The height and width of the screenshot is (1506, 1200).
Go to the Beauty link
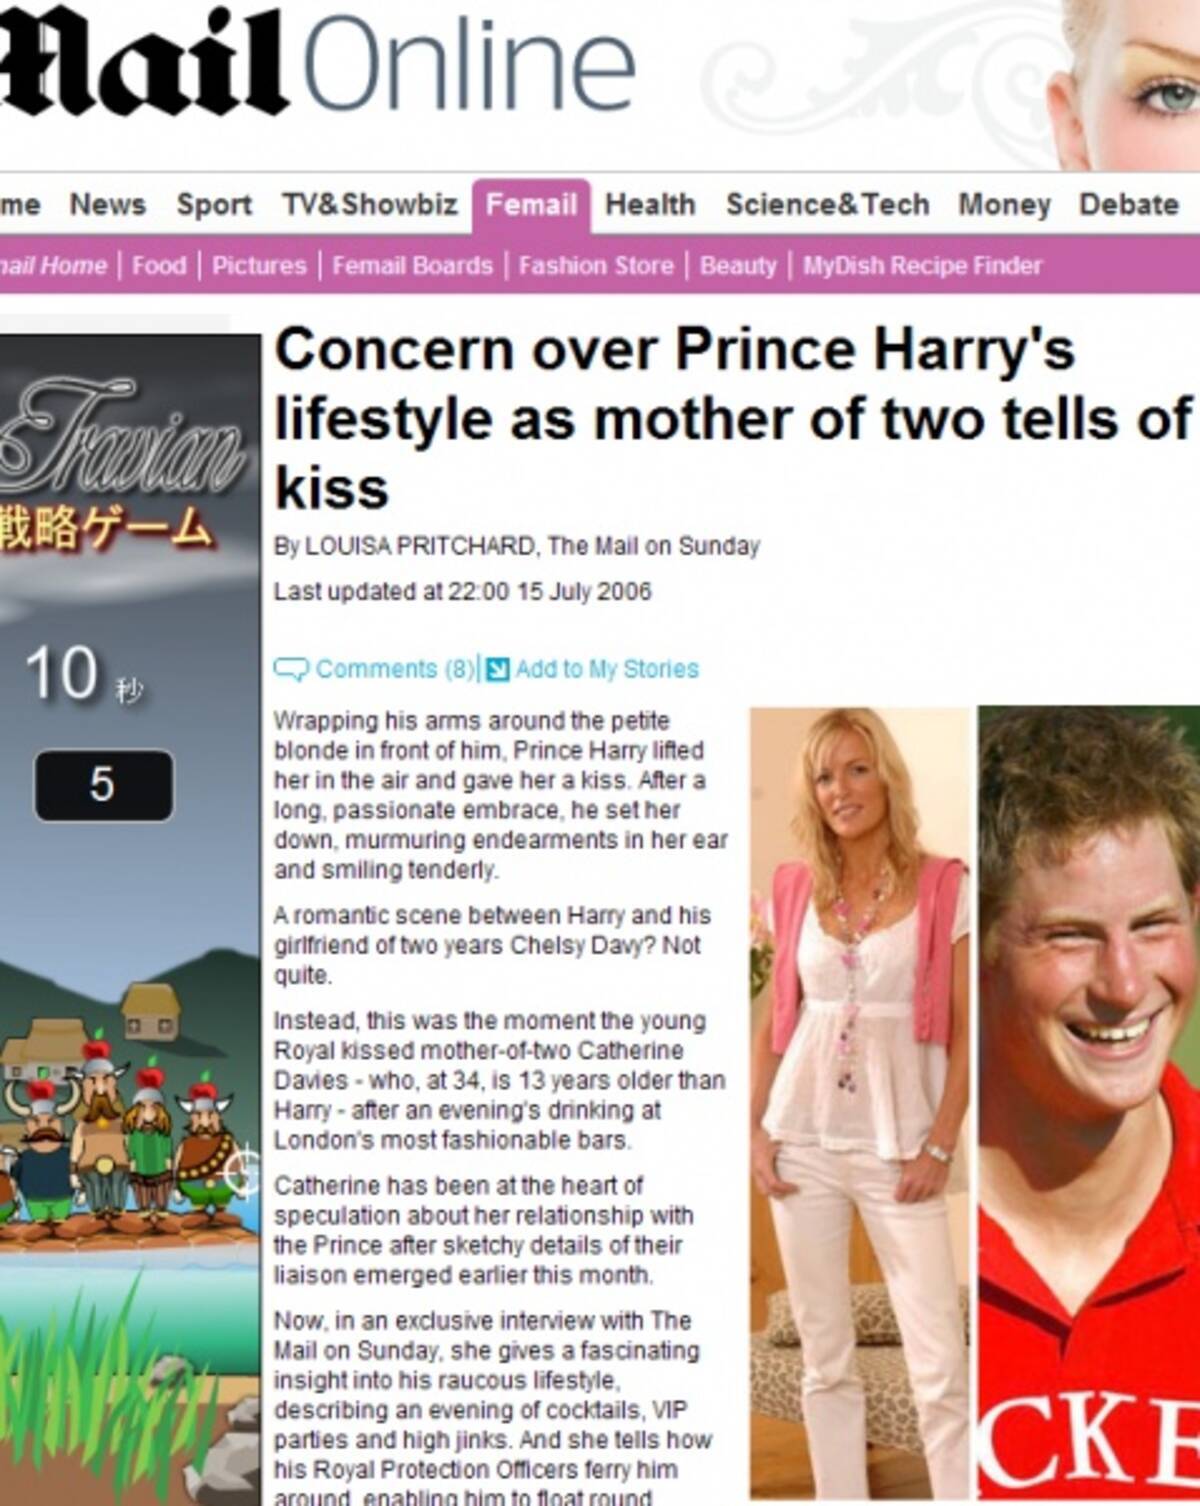pyautogui.click(x=738, y=266)
